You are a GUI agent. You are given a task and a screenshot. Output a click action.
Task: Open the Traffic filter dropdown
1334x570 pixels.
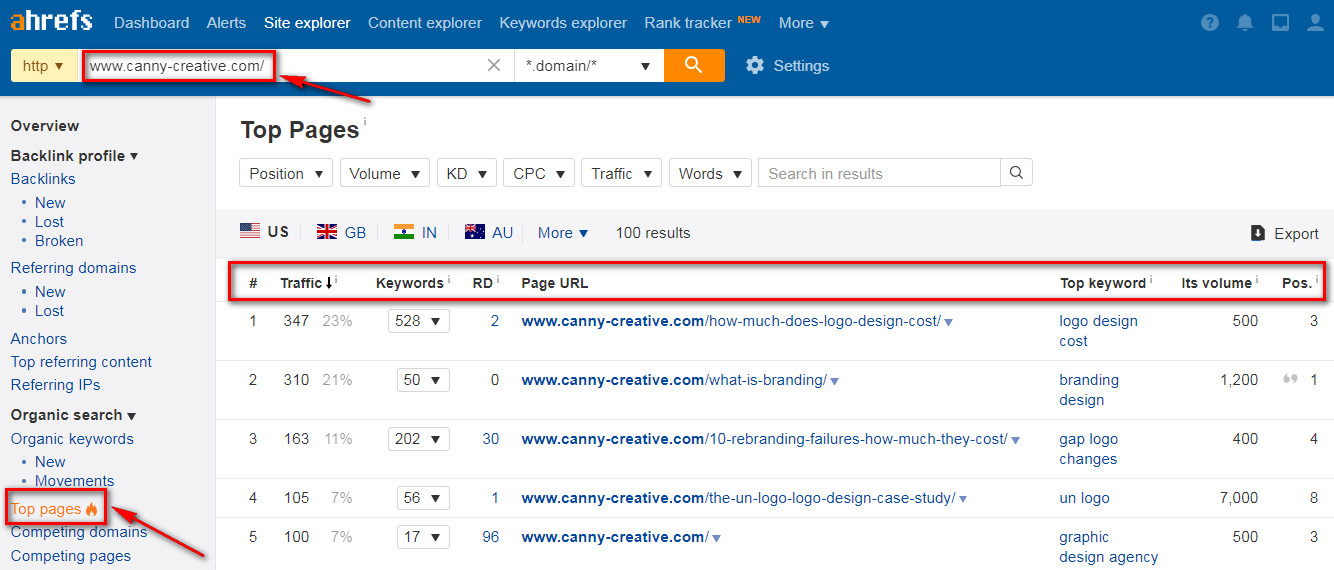(x=621, y=173)
